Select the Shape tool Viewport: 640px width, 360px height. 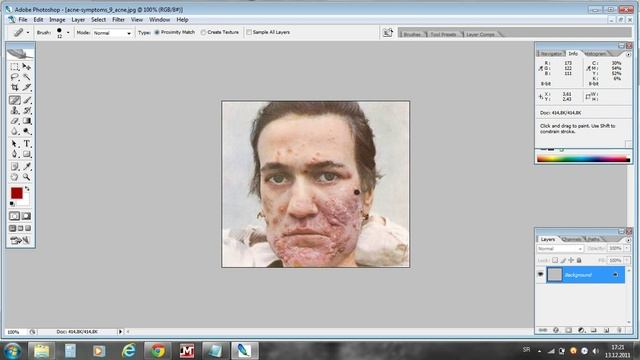tap(27, 154)
